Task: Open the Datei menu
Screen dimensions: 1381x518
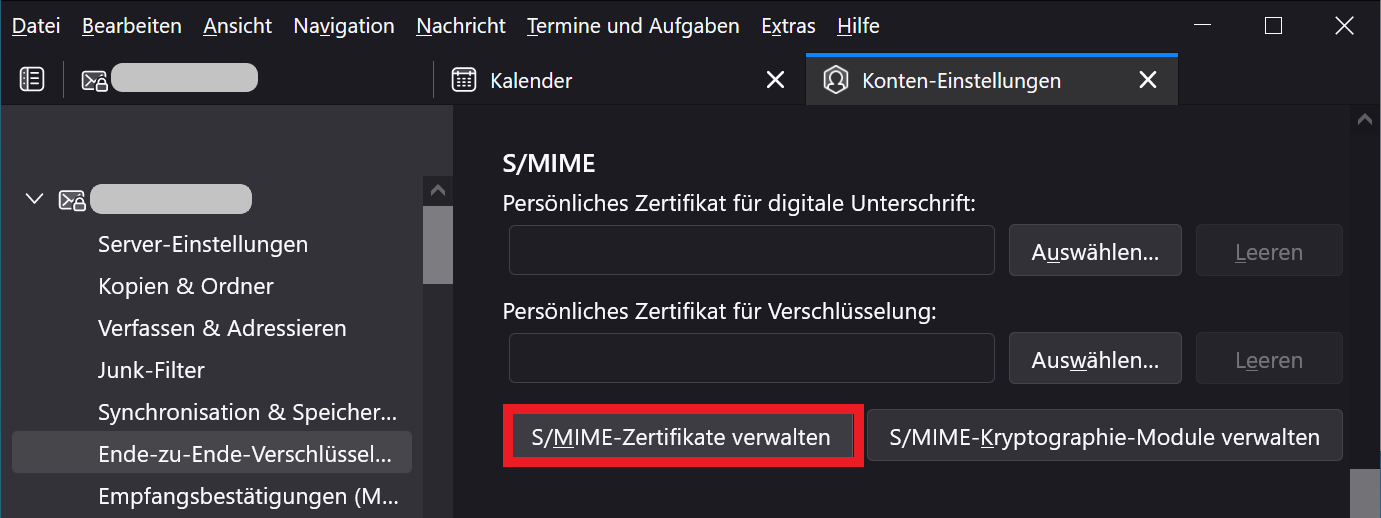Action: pos(36,26)
